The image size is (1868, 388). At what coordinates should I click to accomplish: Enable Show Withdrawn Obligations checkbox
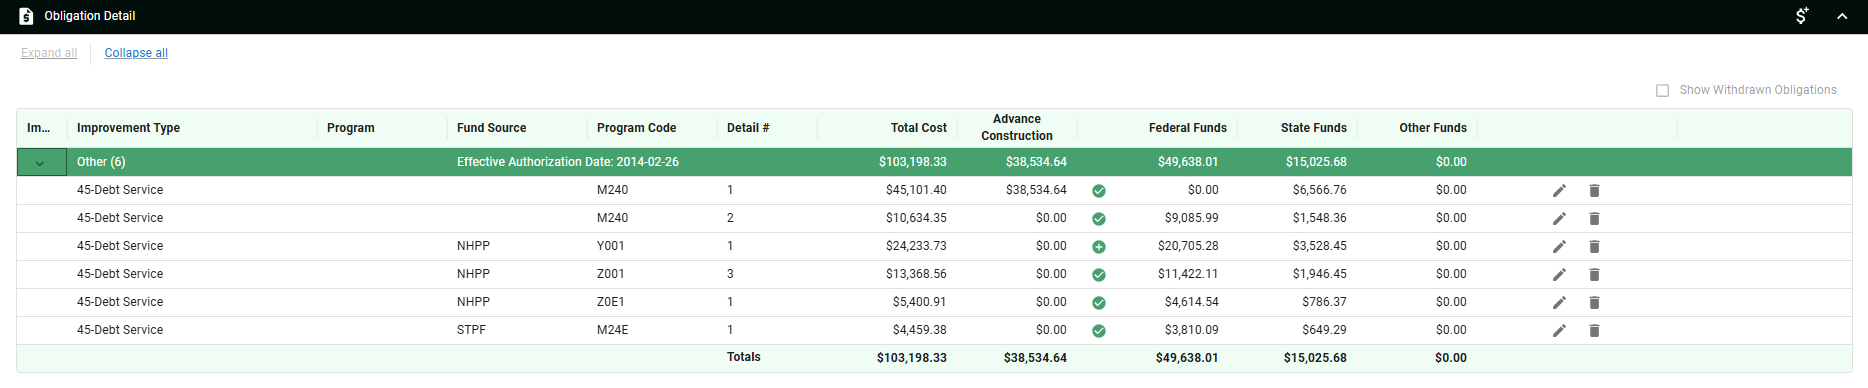click(x=1663, y=90)
